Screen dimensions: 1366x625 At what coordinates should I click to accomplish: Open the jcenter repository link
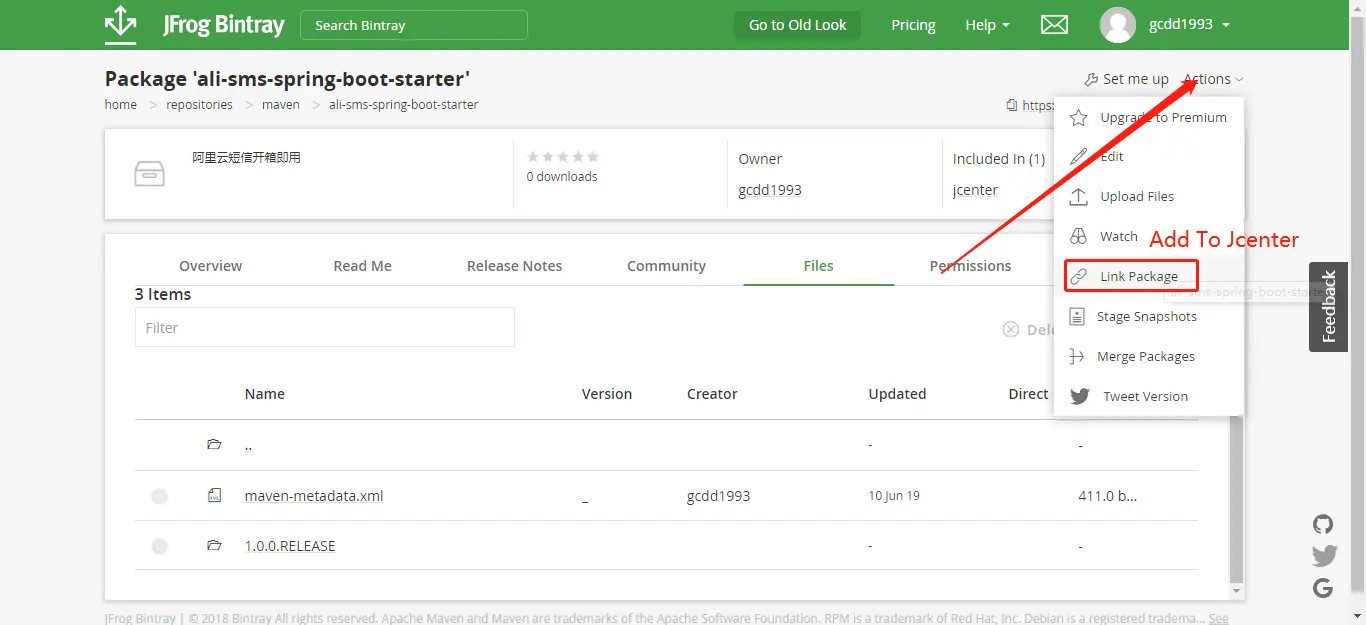point(975,190)
